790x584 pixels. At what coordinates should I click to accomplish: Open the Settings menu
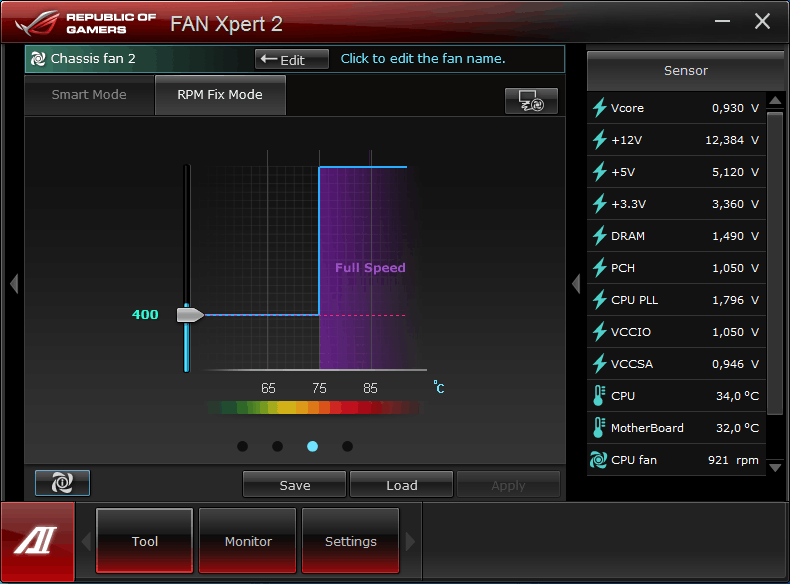(351, 541)
